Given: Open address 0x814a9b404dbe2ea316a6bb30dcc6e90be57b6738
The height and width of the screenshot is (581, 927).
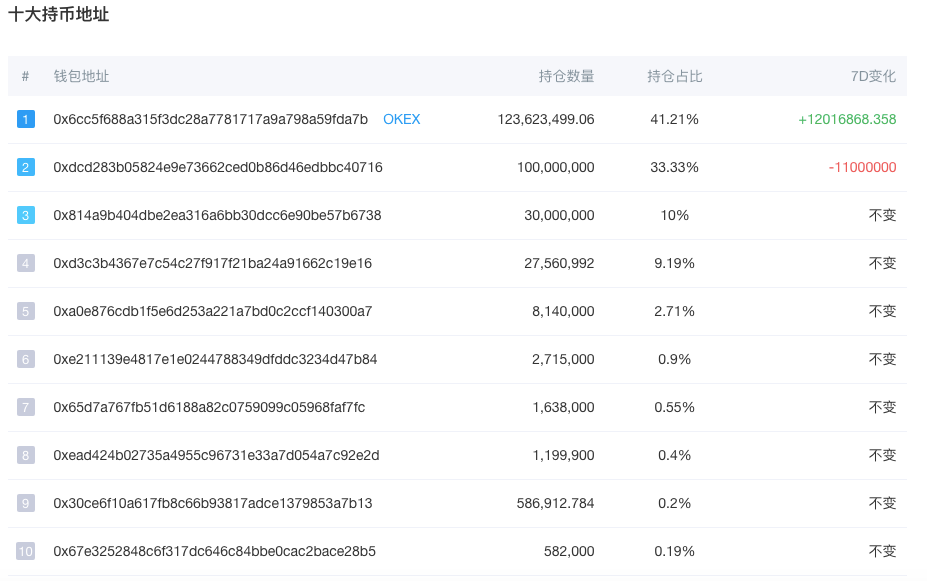Looking at the screenshot, I should point(217,215).
